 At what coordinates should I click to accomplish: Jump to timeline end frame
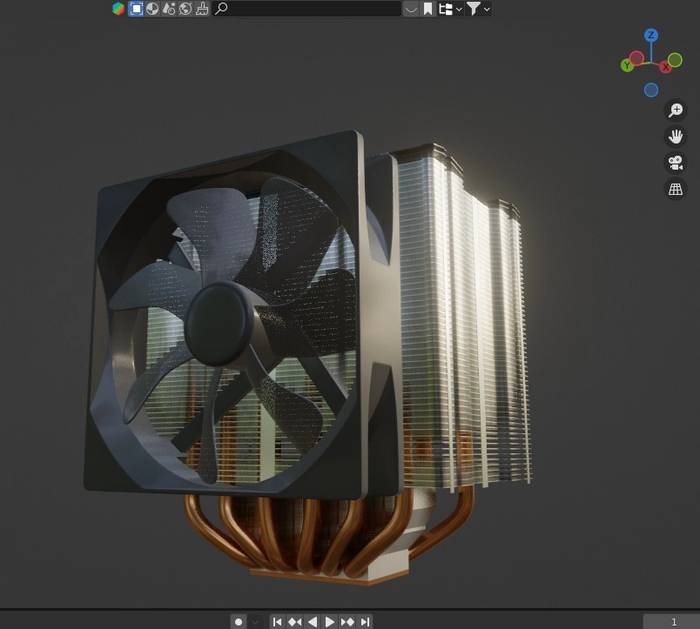365,621
